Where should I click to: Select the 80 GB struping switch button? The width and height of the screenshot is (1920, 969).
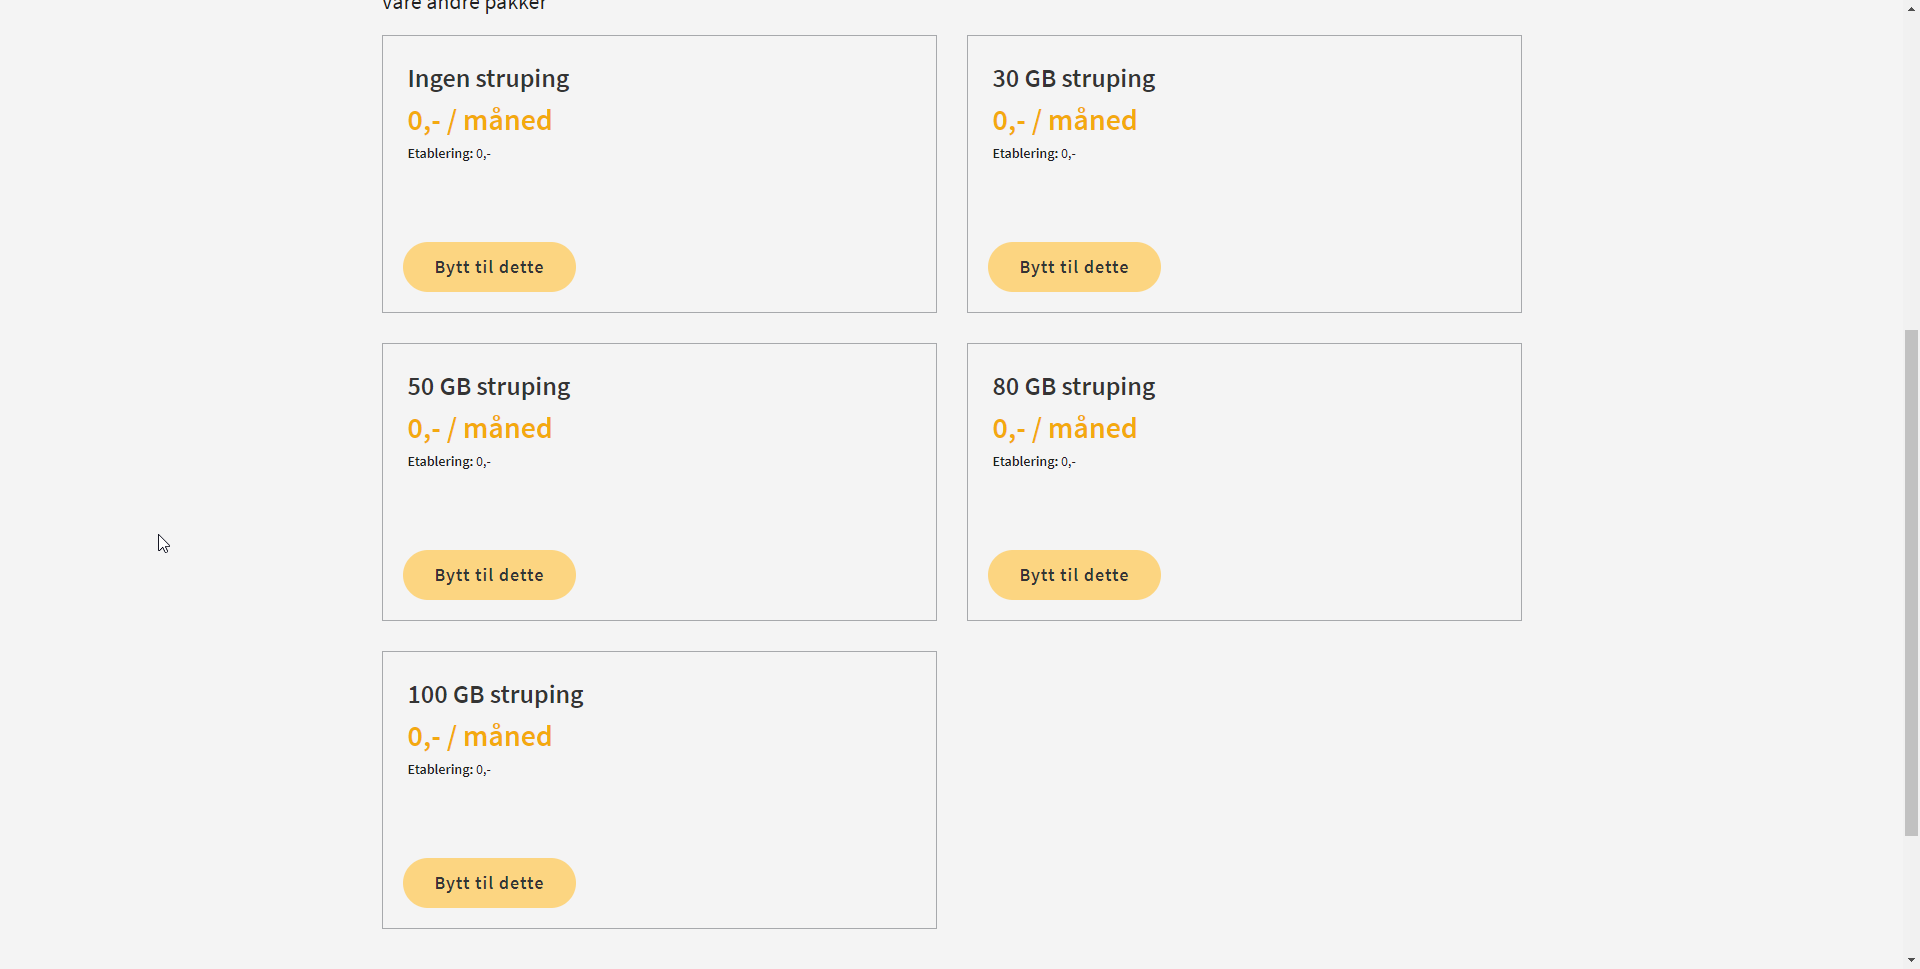1074,575
